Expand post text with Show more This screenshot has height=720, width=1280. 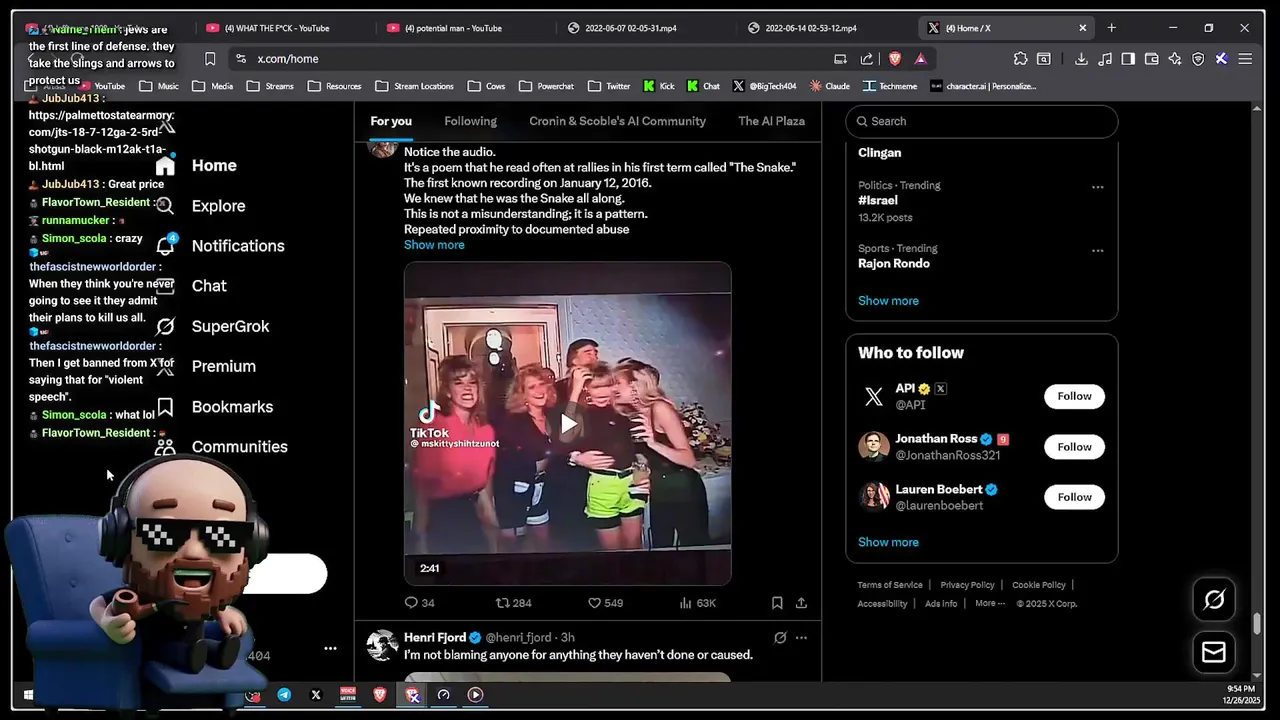(x=434, y=245)
